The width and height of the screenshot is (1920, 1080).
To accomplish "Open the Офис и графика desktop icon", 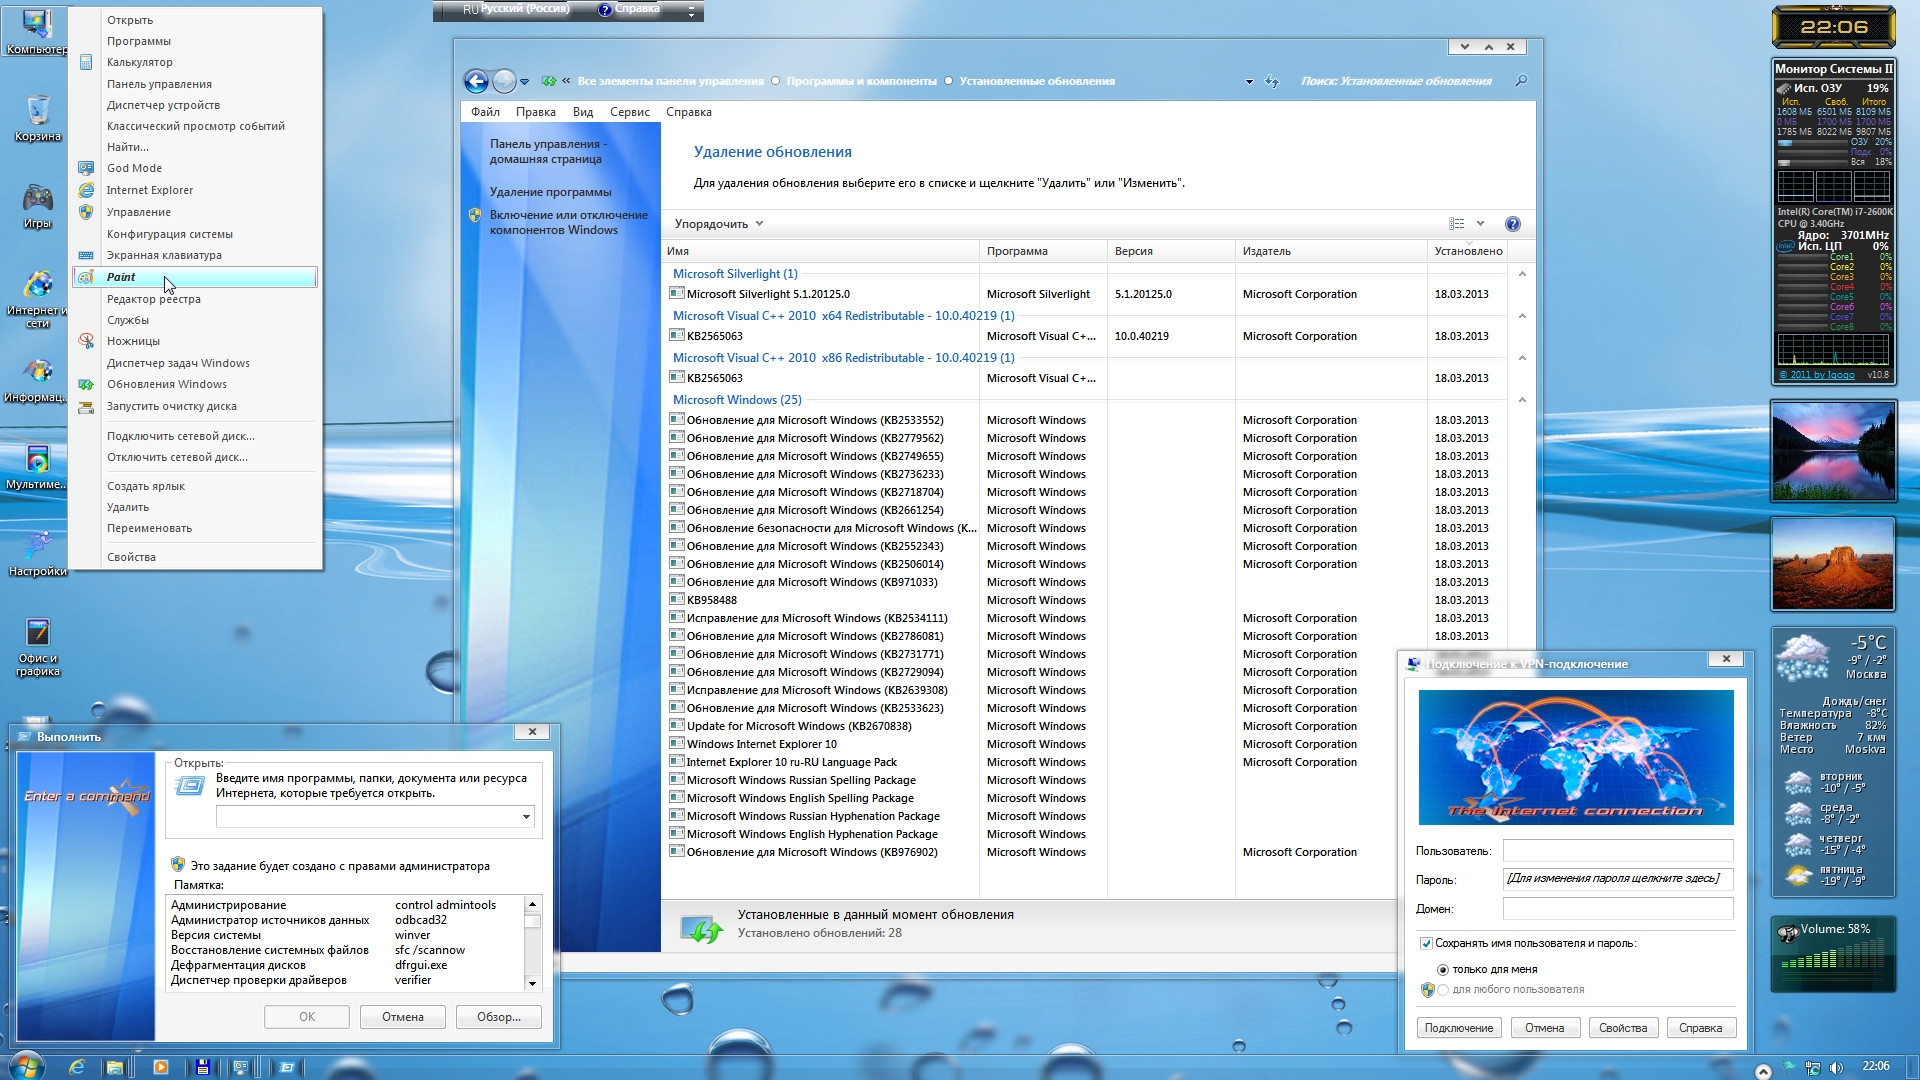I will (x=37, y=647).
